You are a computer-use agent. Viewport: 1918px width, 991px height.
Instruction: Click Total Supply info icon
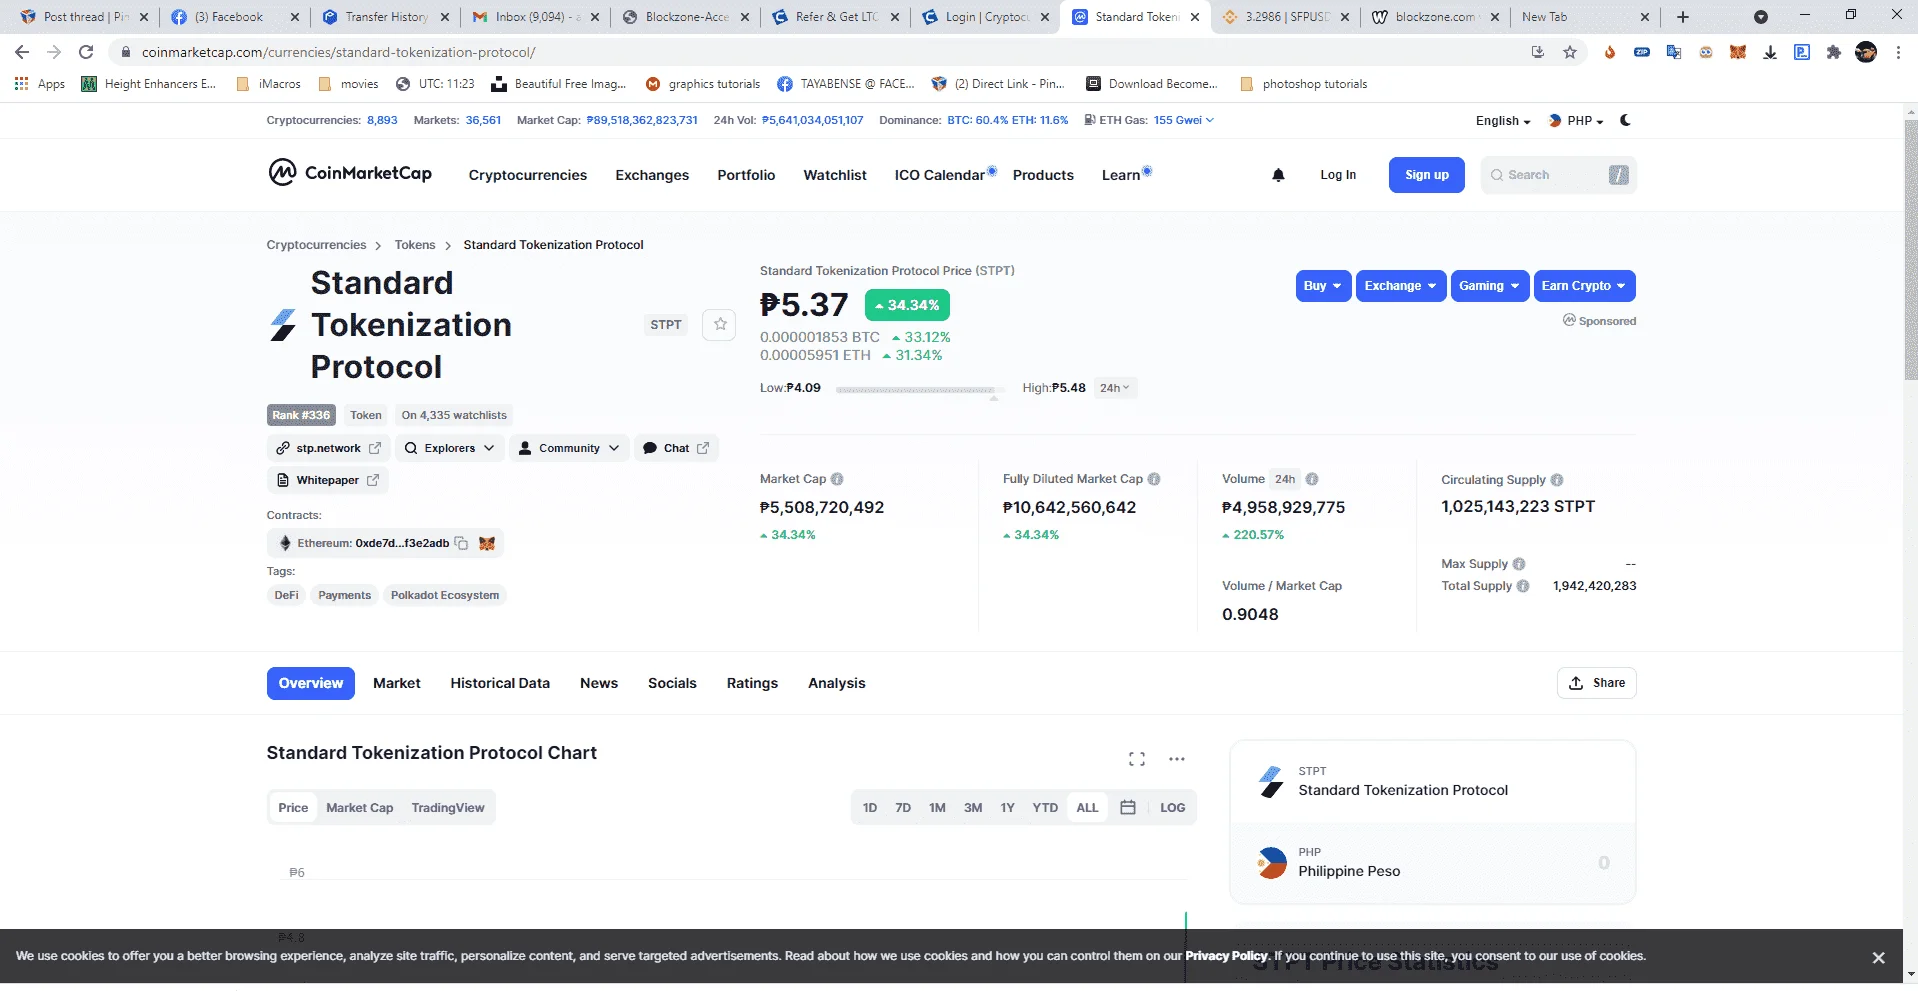coord(1523,586)
